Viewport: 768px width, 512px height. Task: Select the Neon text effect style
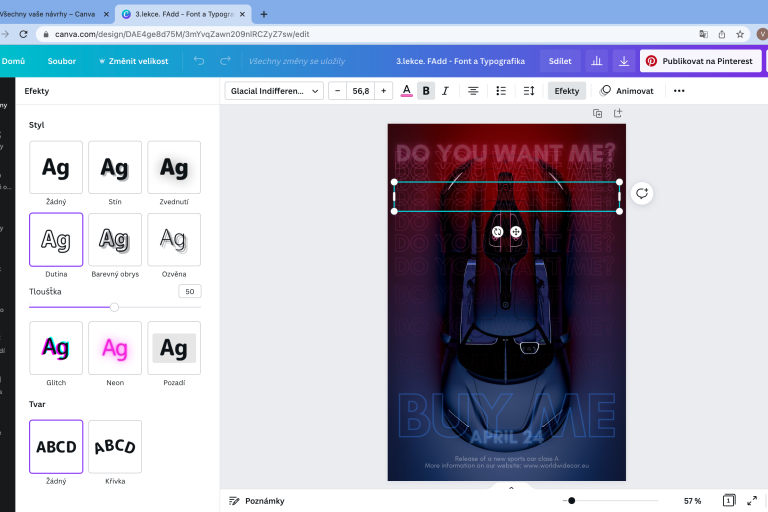[114, 348]
